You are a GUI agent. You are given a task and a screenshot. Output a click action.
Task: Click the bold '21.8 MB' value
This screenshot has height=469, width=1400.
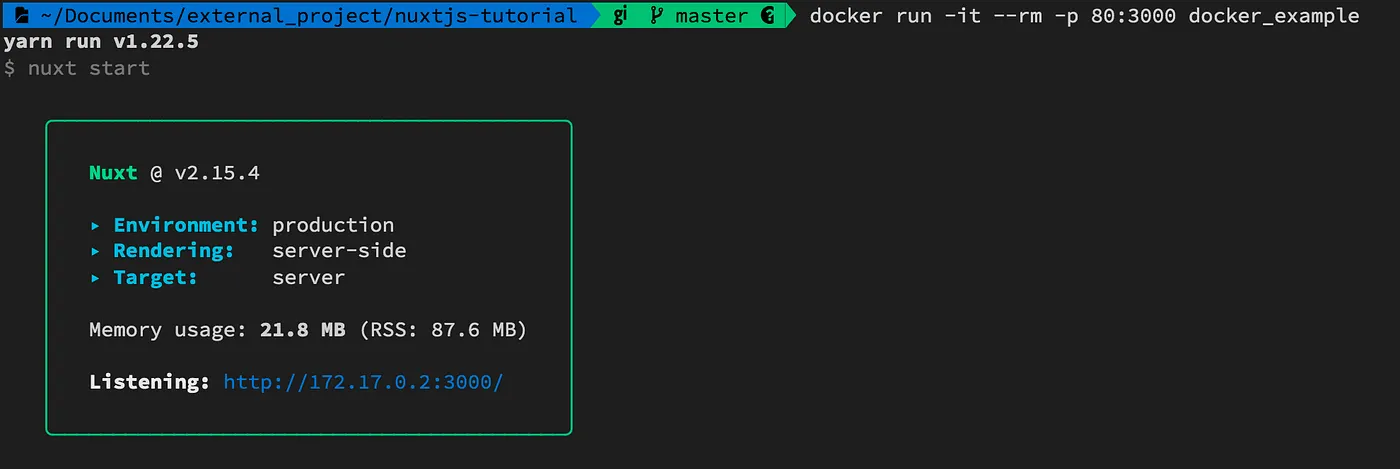click(x=303, y=329)
